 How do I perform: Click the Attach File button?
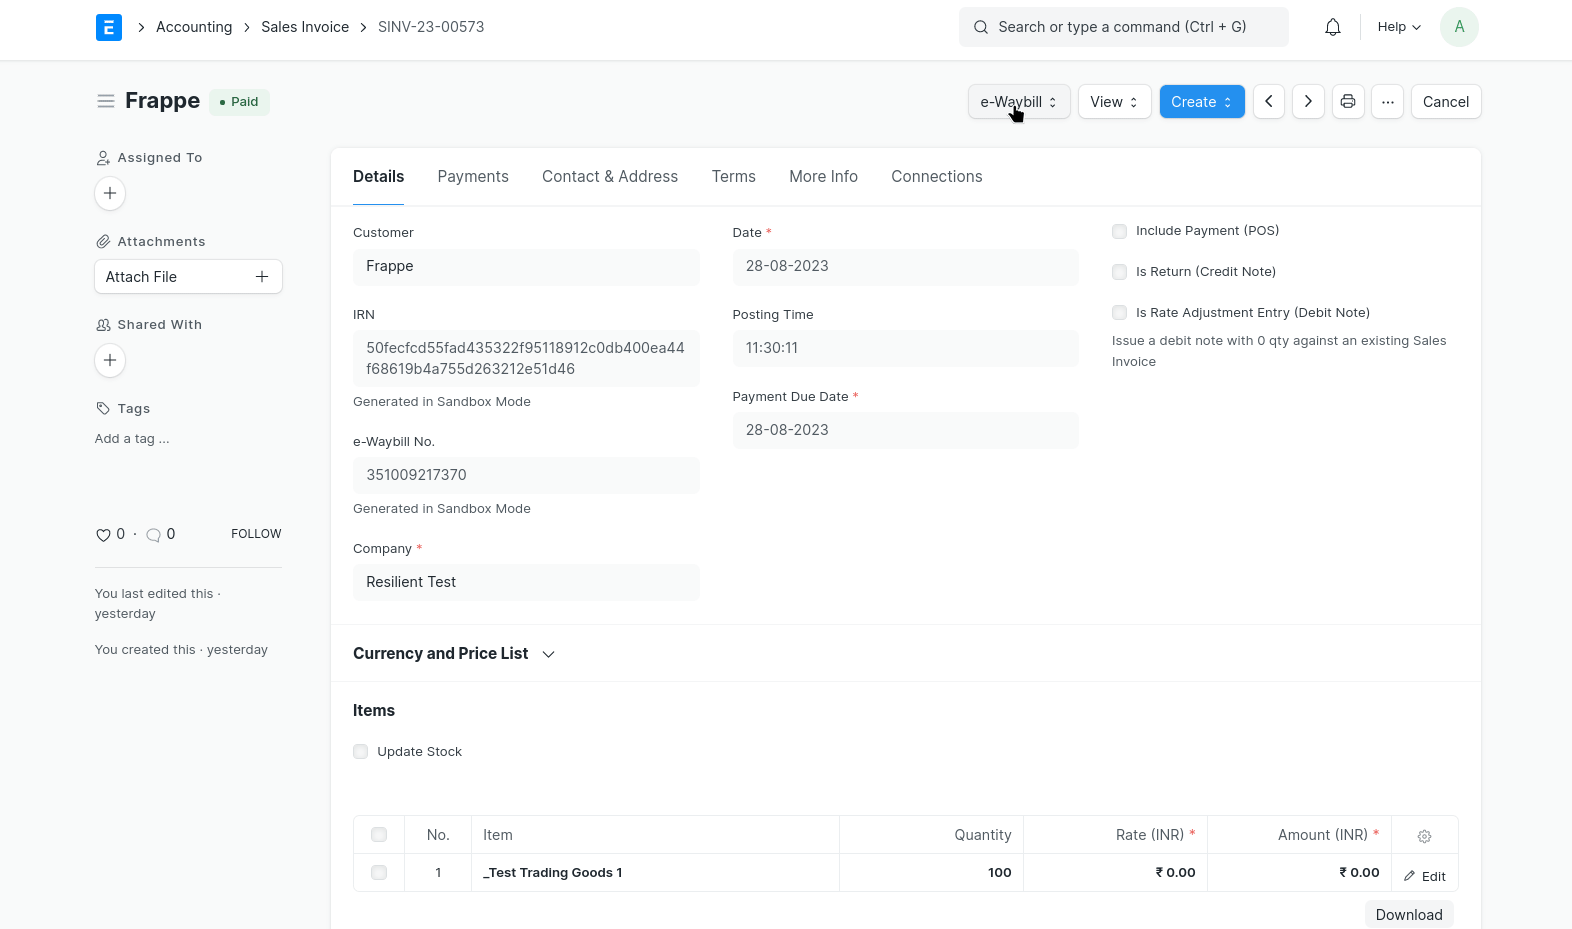pyautogui.click(x=188, y=277)
